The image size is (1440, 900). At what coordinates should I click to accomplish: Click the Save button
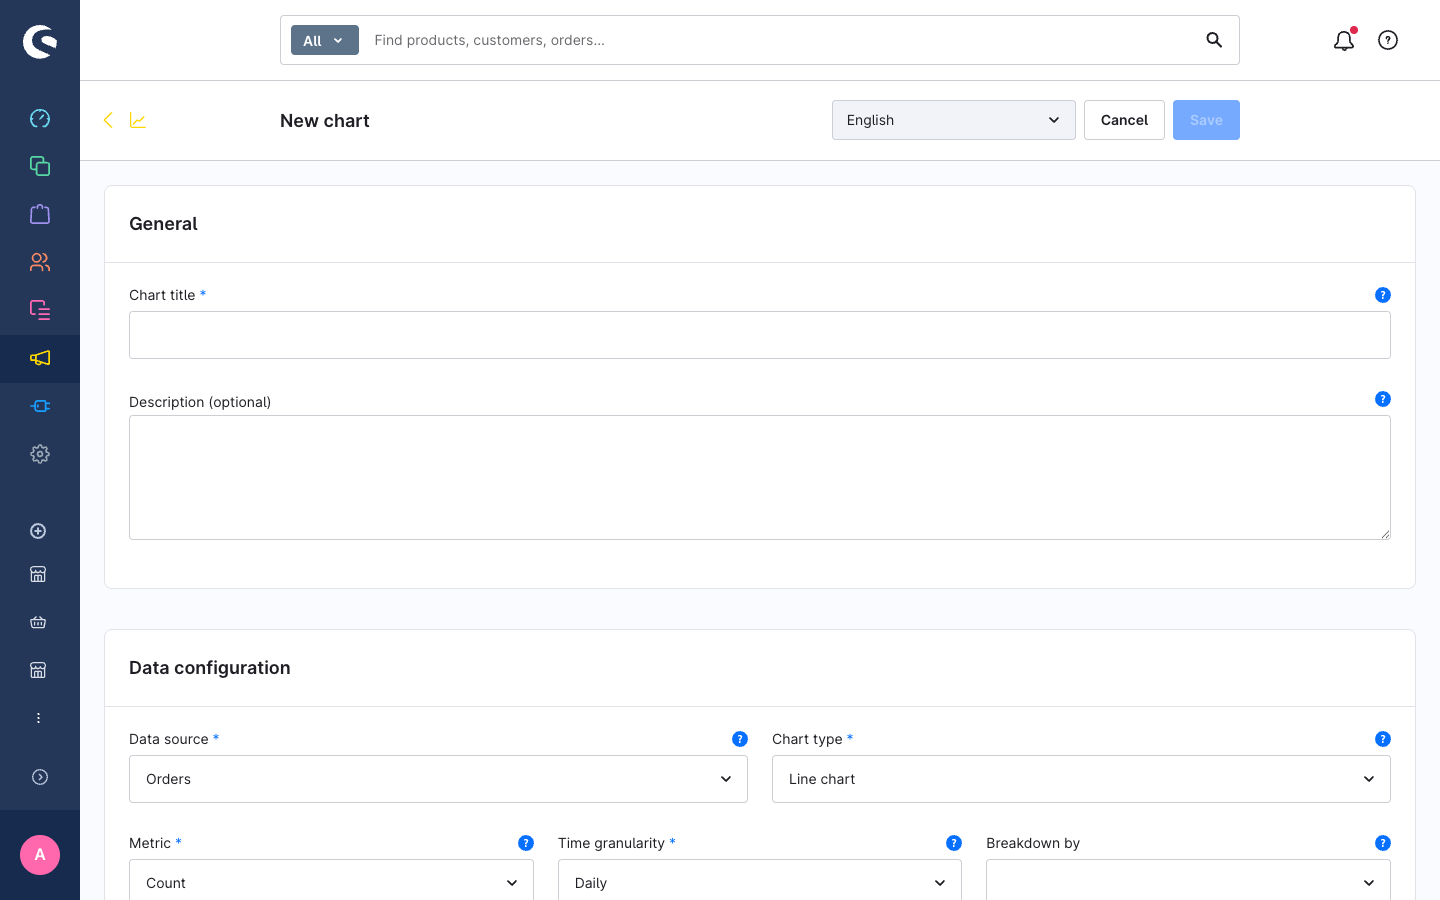[1206, 120]
